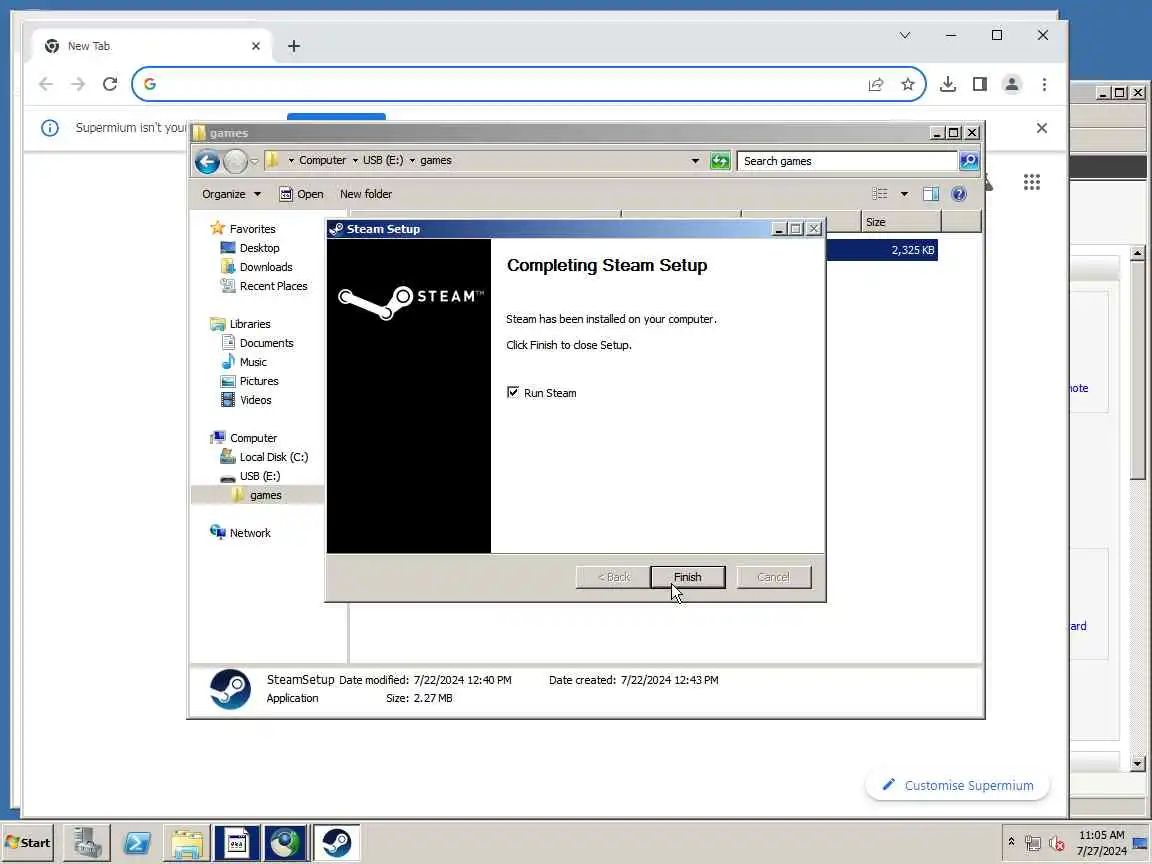Open view options dropdown arrow
Image resolution: width=1152 pixels, height=864 pixels.
pos(904,194)
